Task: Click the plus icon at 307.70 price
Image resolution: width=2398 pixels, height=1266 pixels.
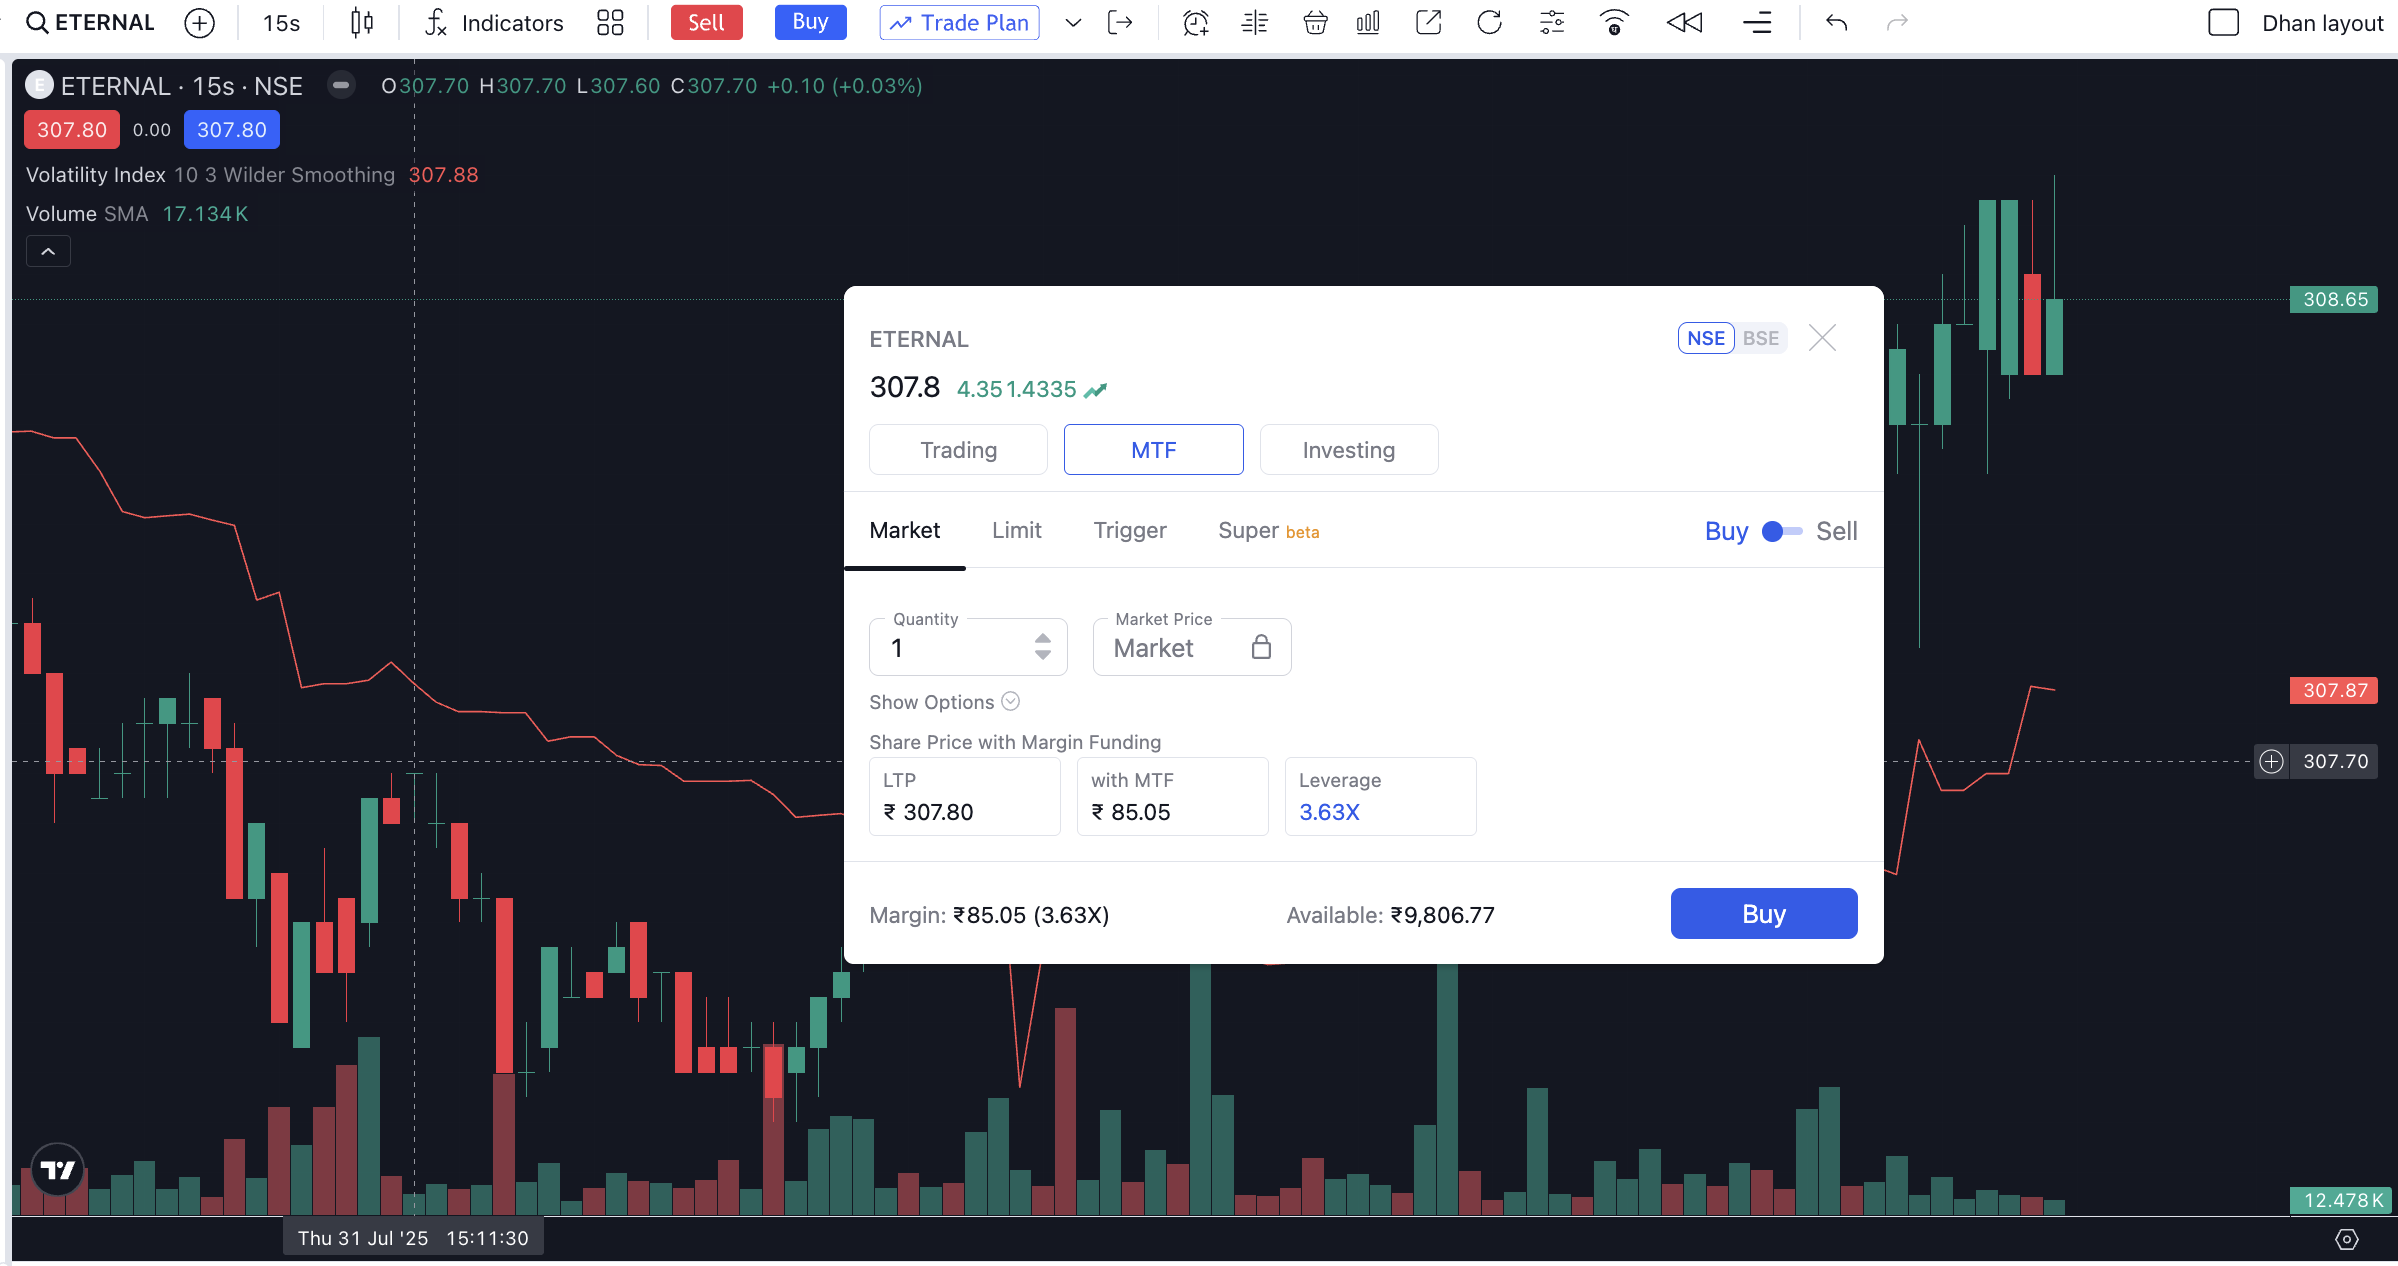Action: point(2272,762)
